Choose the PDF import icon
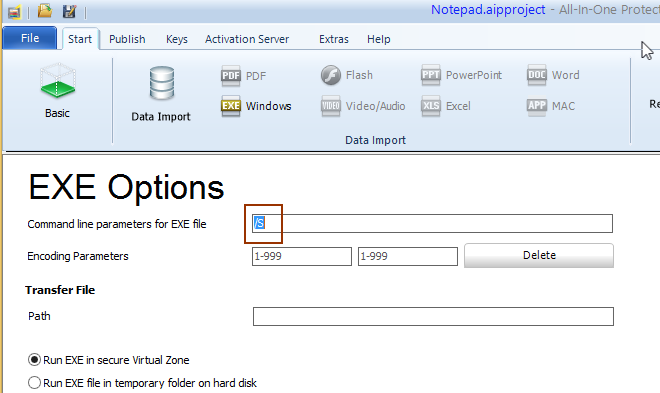660x393 pixels. tap(231, 76)
